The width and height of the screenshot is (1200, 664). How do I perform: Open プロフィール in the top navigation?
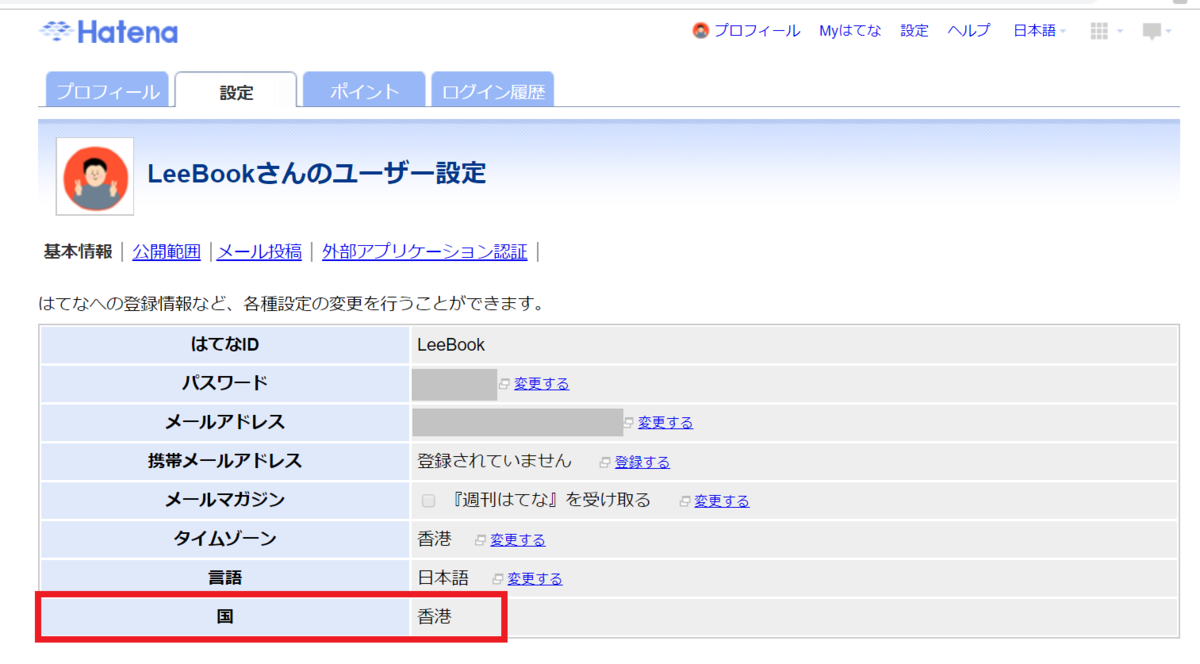pyautogui.click(x=757, y=31)
